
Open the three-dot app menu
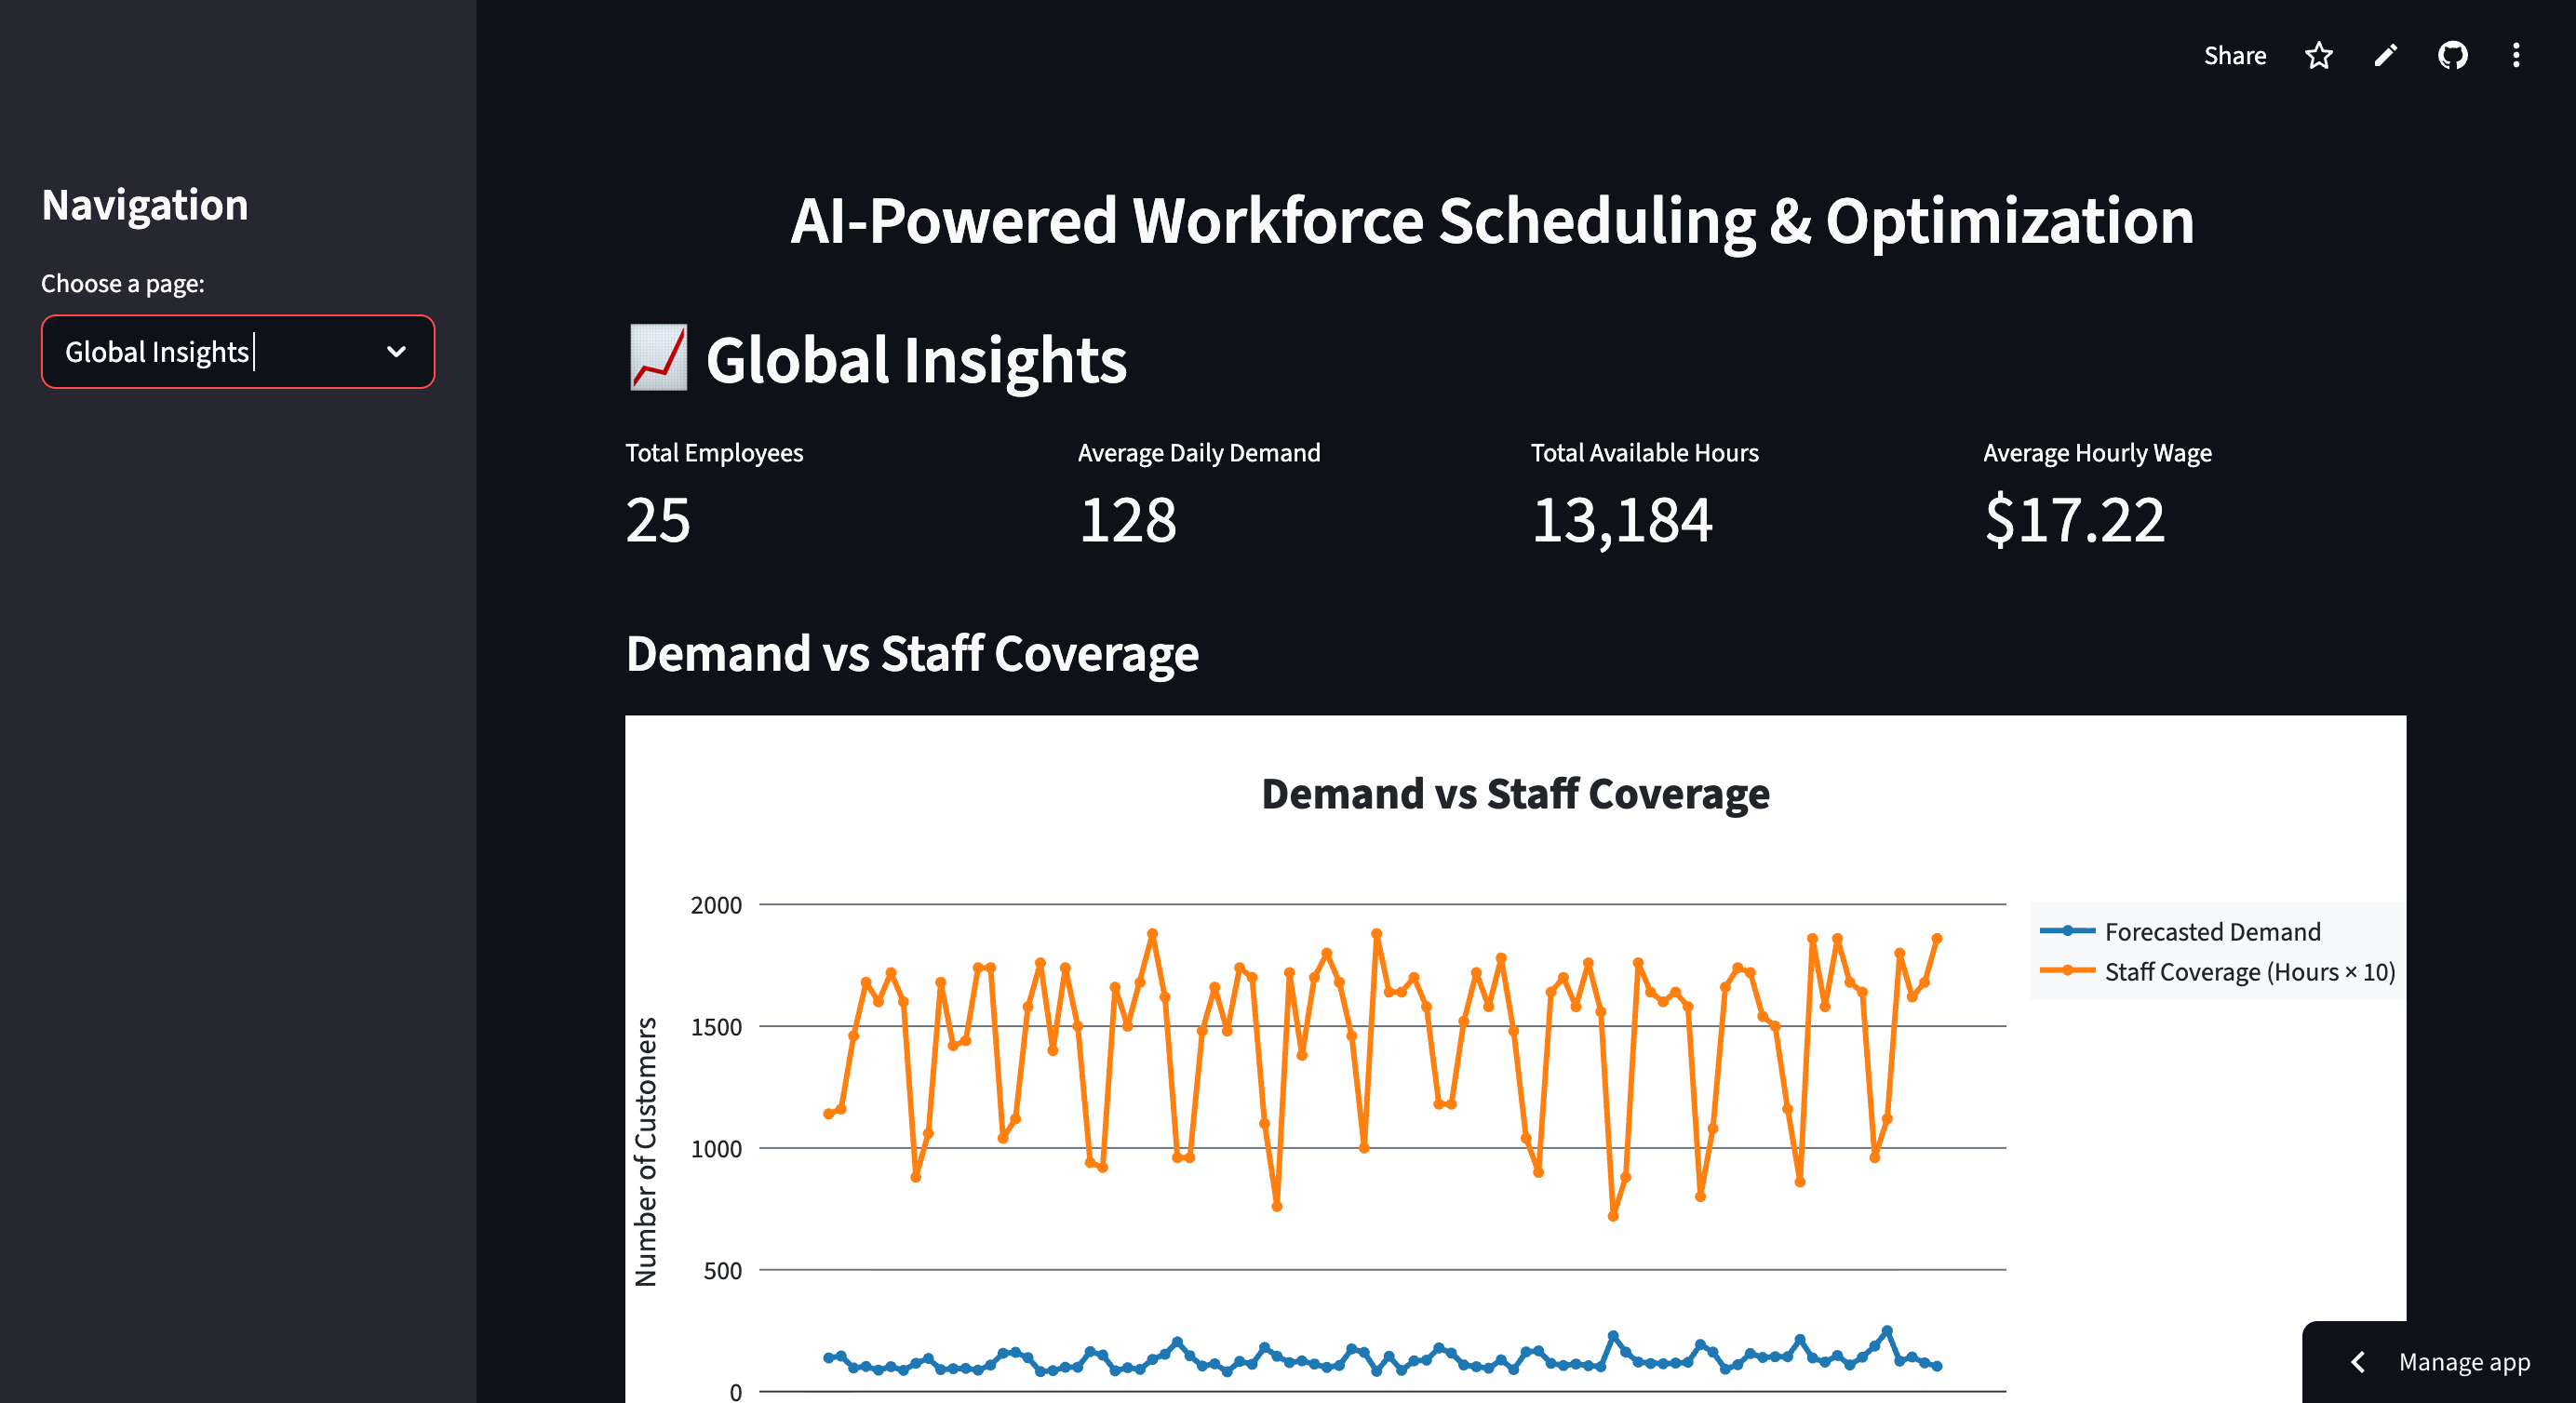pyautogui.click(x=2516, y=56)
